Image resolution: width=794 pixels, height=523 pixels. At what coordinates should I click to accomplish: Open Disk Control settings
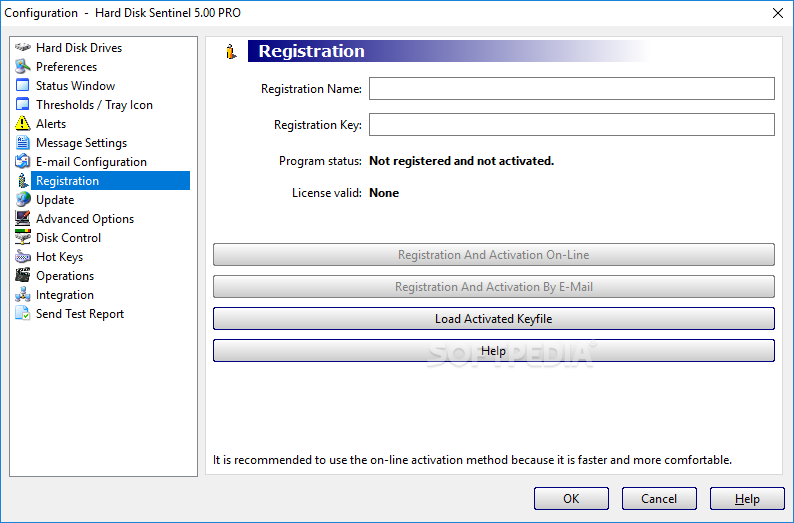click(68, 237)
